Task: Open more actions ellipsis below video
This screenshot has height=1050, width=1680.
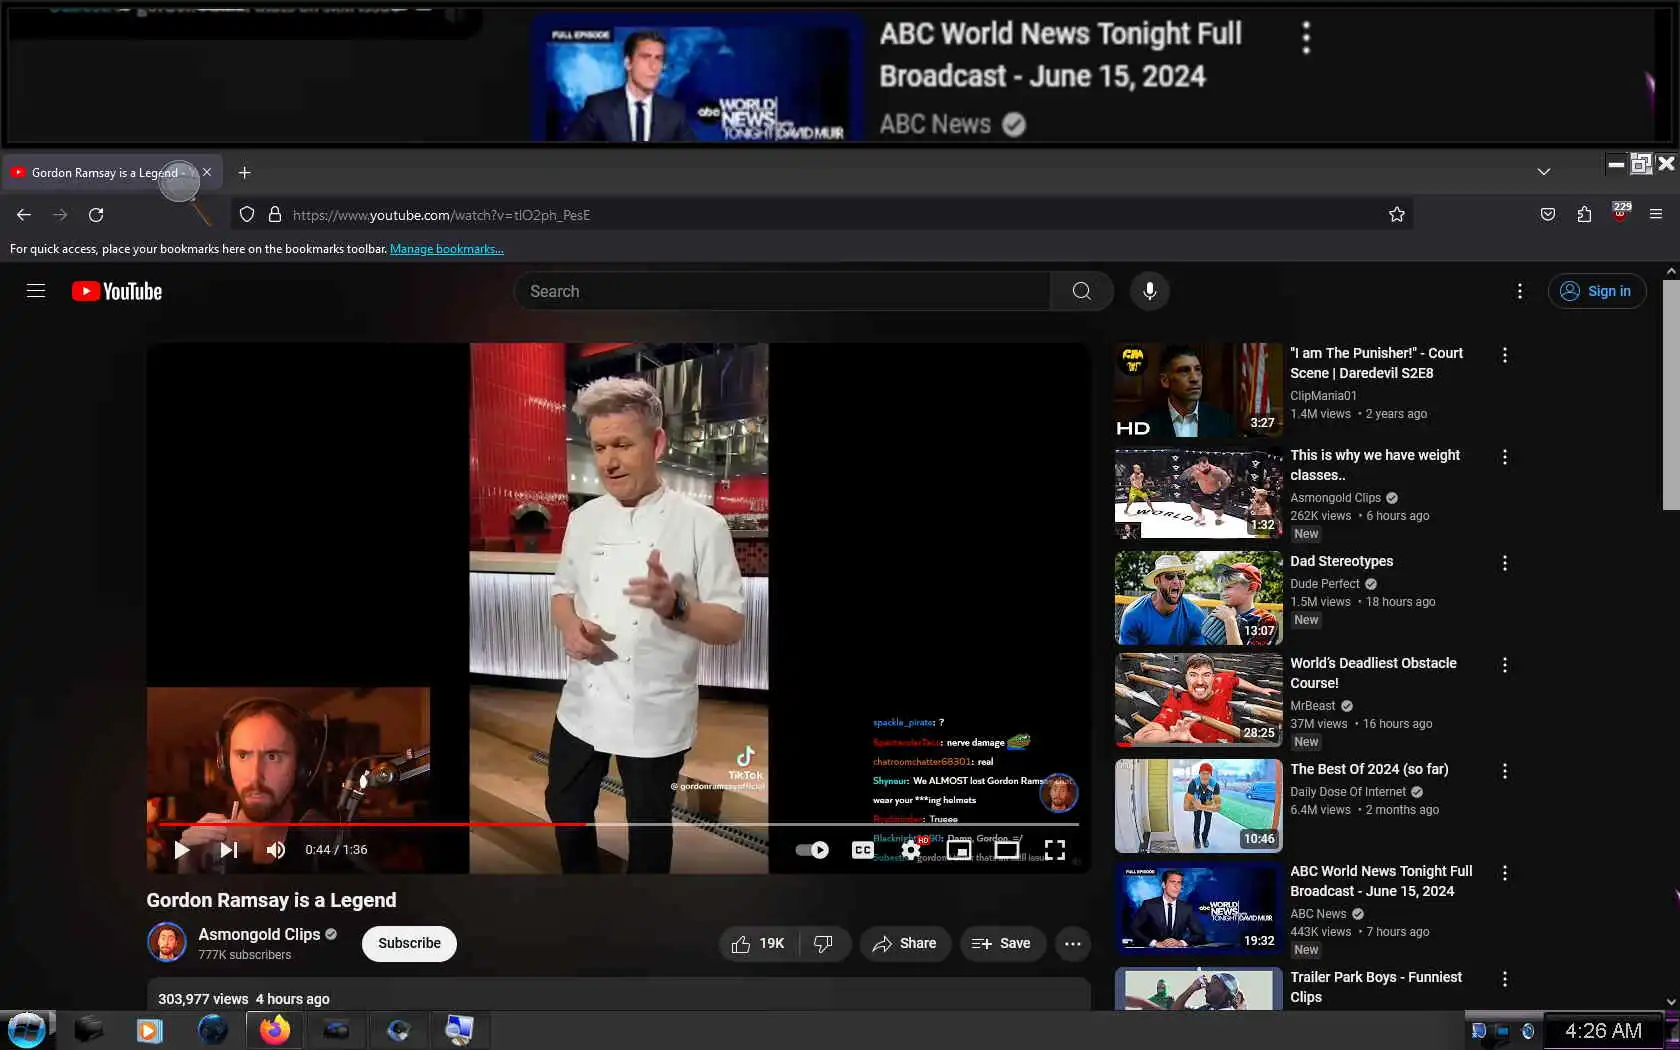Action: [1073, 944]
